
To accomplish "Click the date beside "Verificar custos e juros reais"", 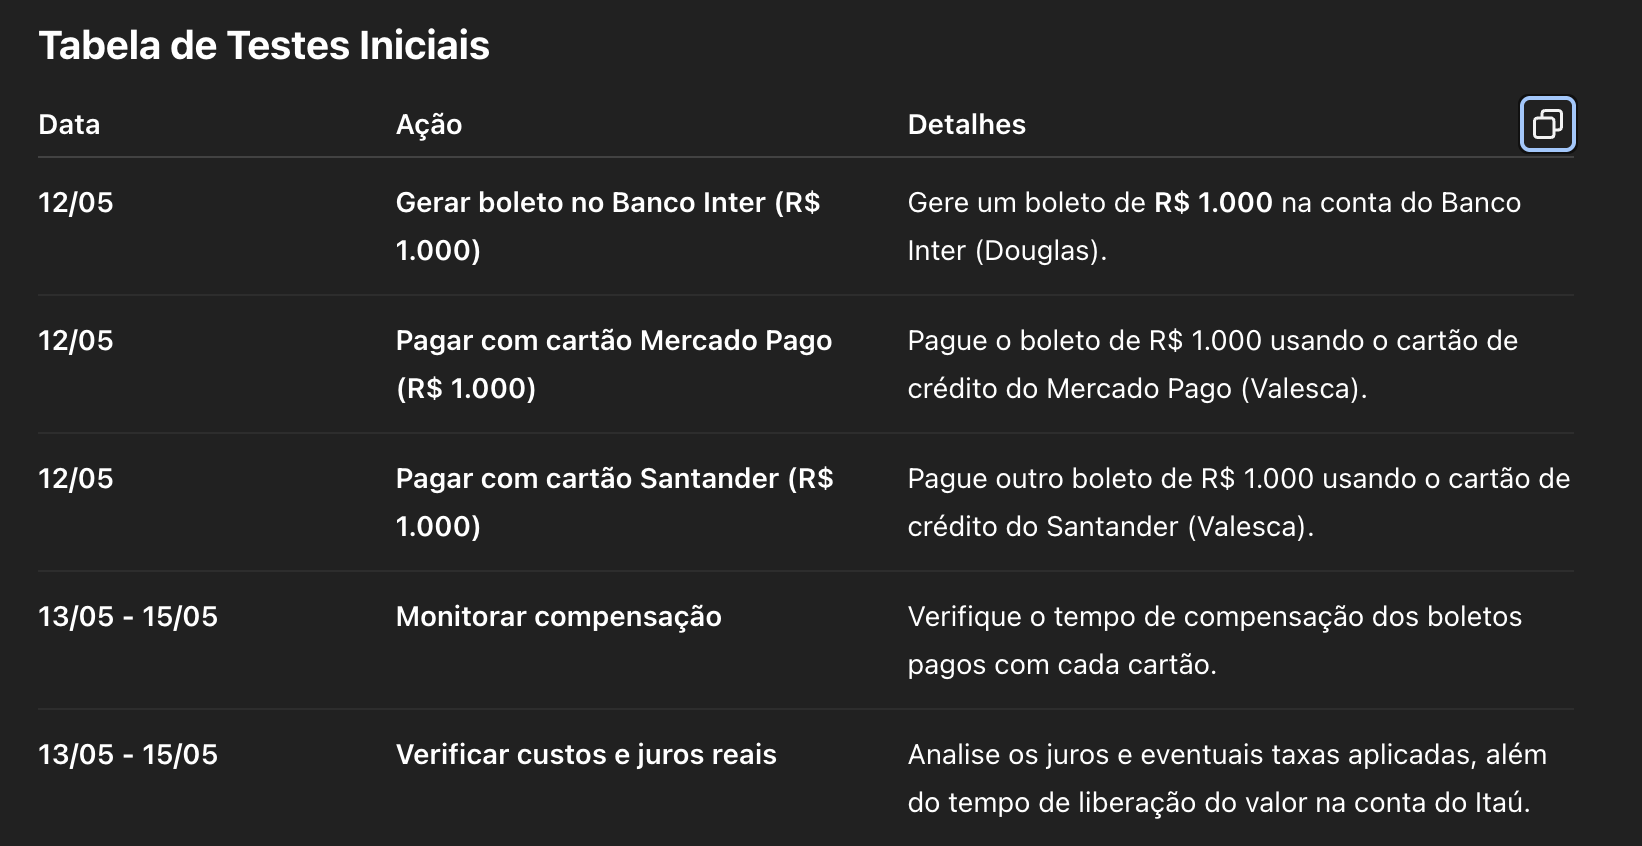I will pyautogui.click(x=128, y=754).
